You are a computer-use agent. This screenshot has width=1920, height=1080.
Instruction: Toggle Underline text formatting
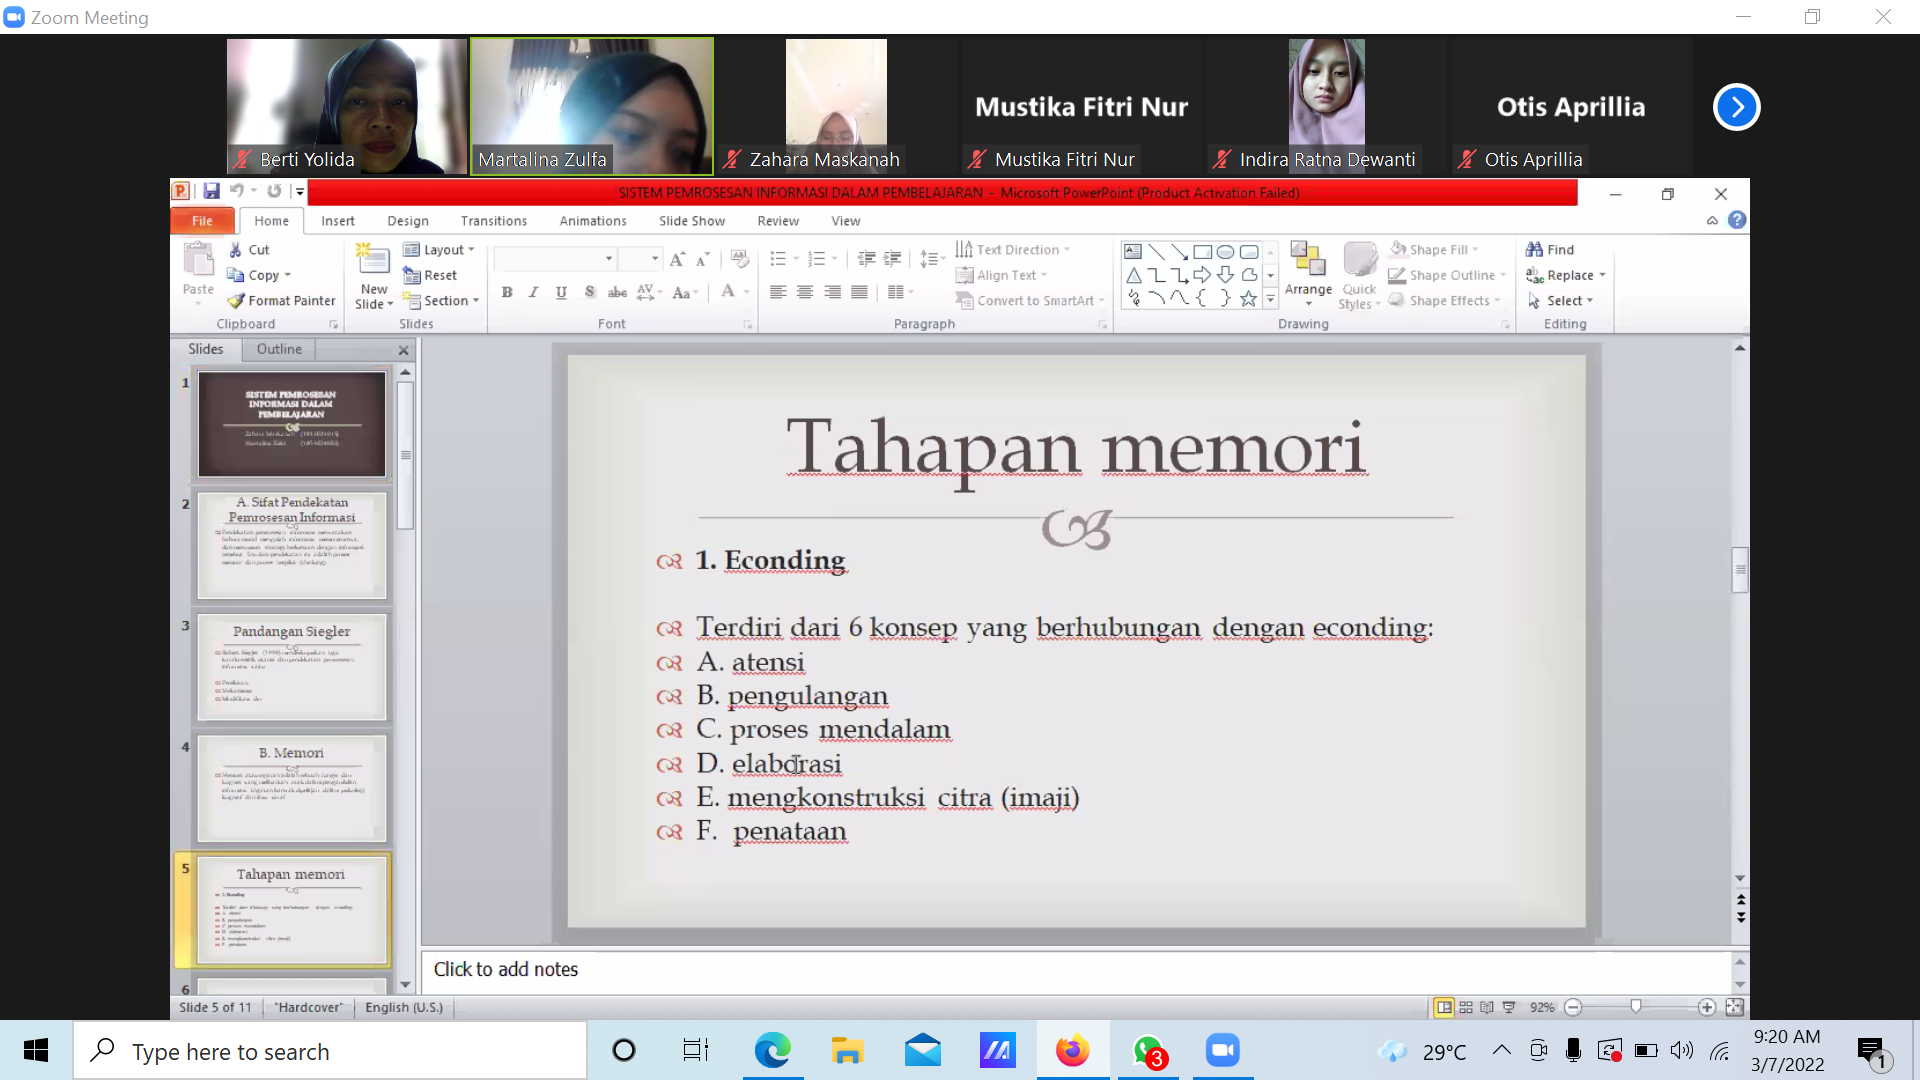point(561,292)
